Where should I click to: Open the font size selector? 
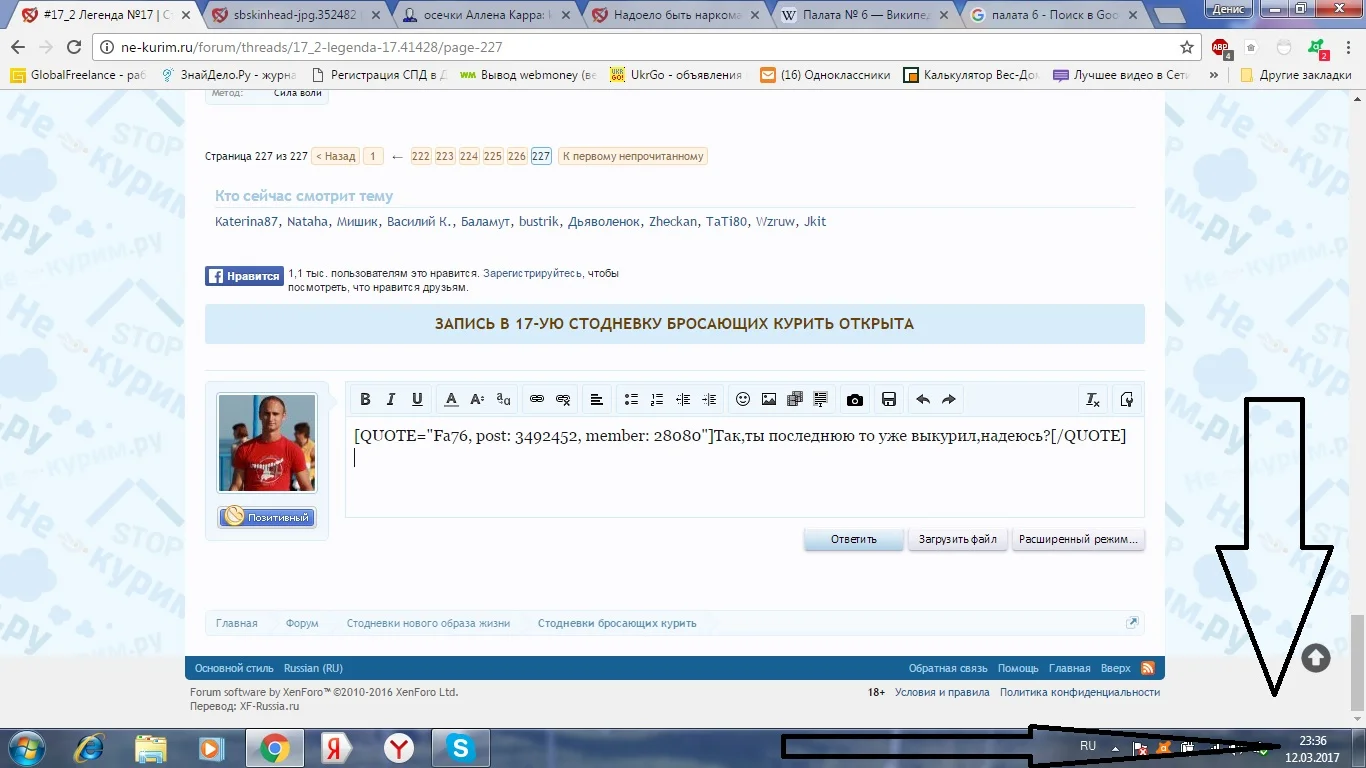pos(477,399)
